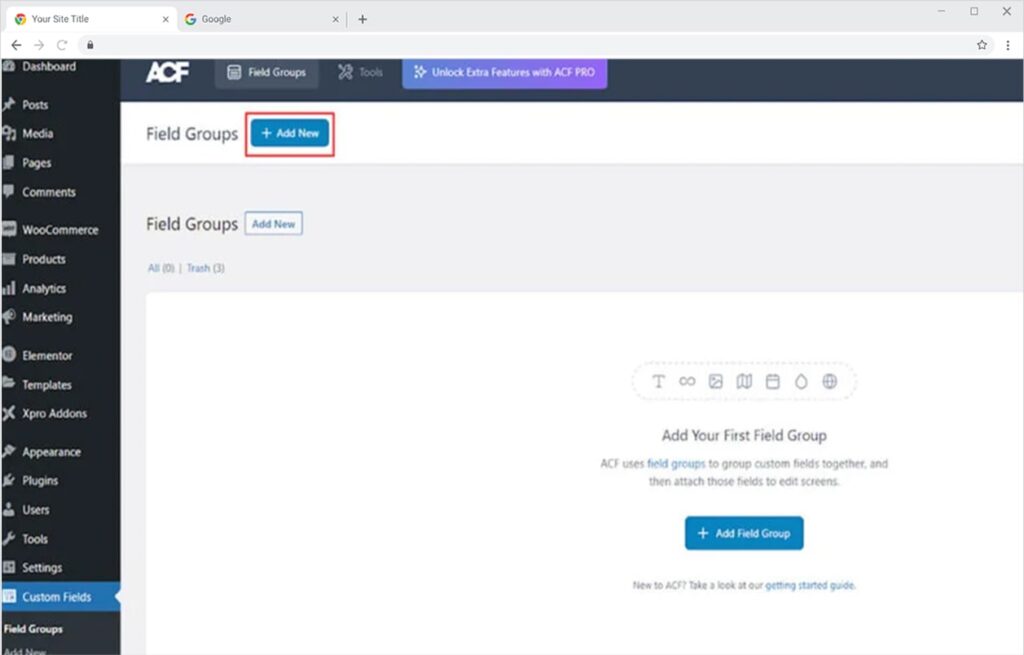Open the Dashboard sidebar icon
Screen dimensions: 1024x655
pos(8,66)
